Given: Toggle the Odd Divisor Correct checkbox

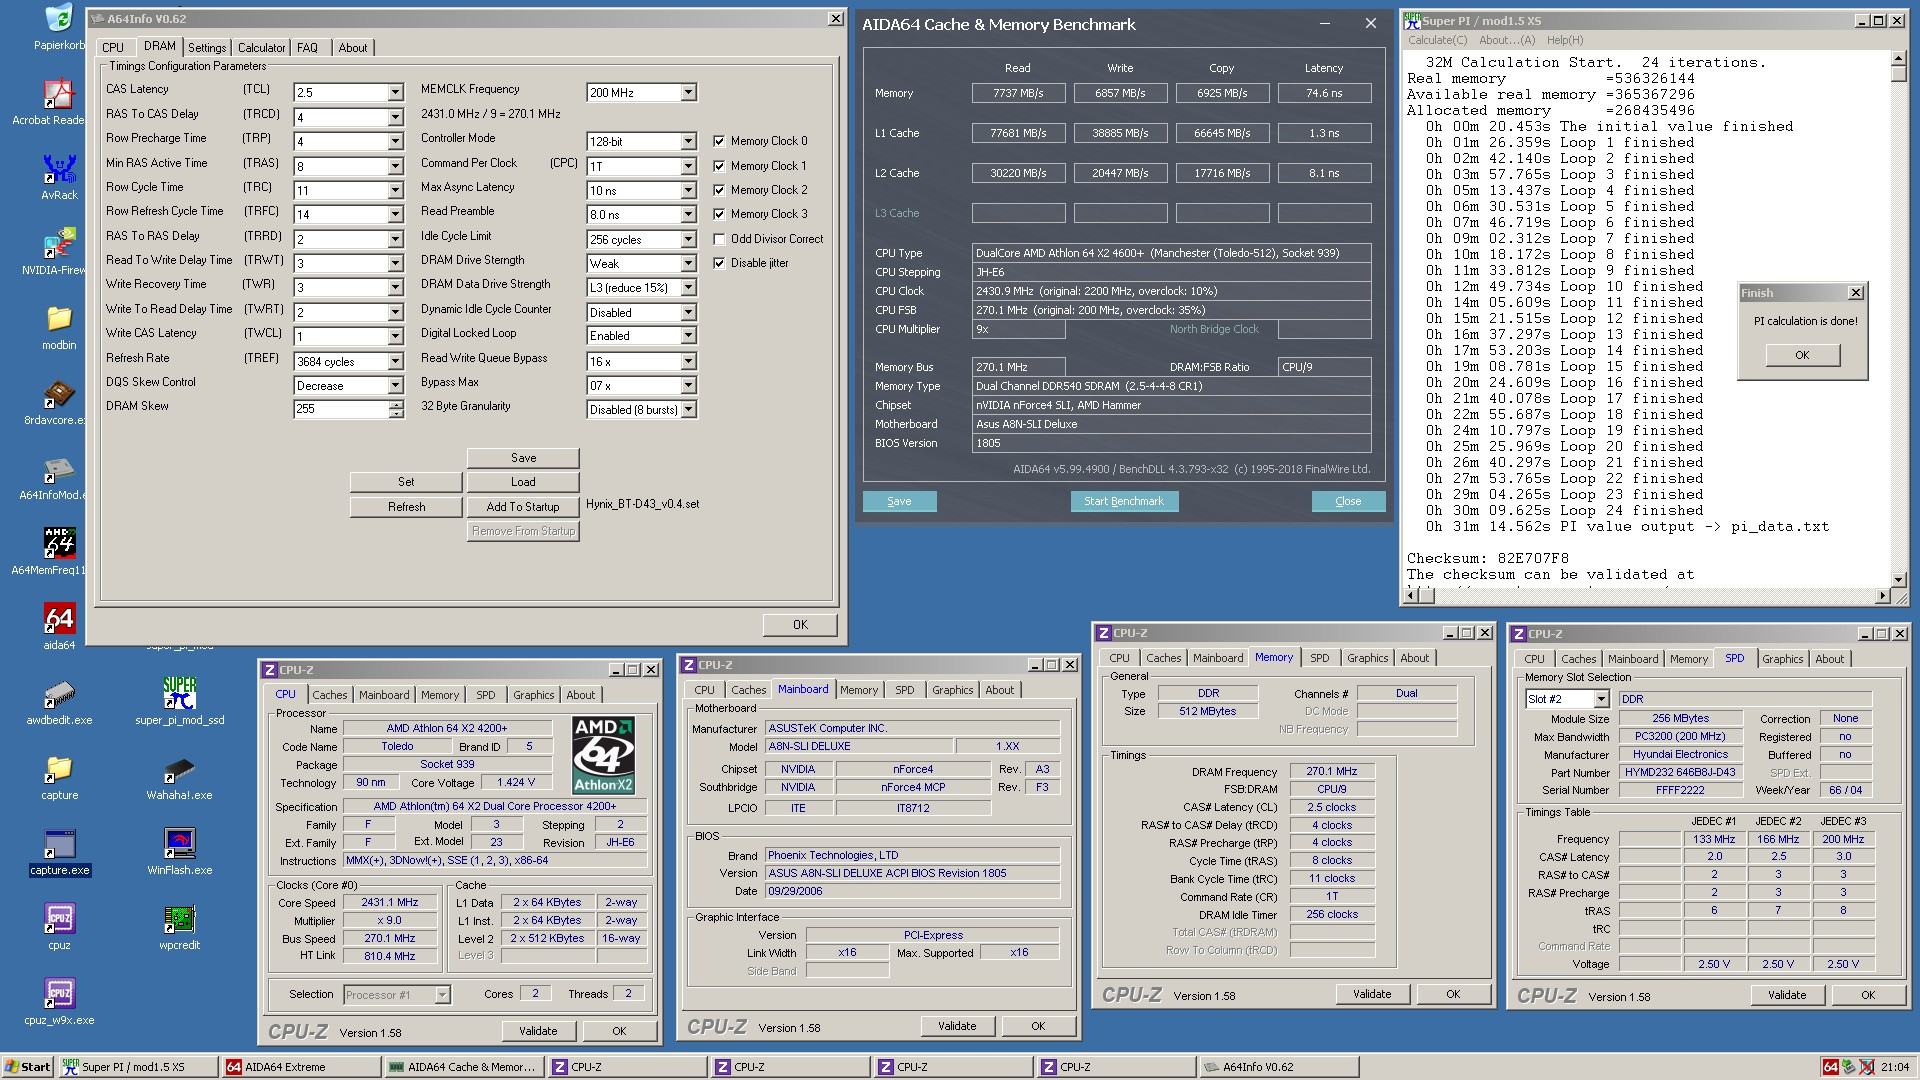Looking at the screenshot, I should pyautogui.click(x=719, y=239).
